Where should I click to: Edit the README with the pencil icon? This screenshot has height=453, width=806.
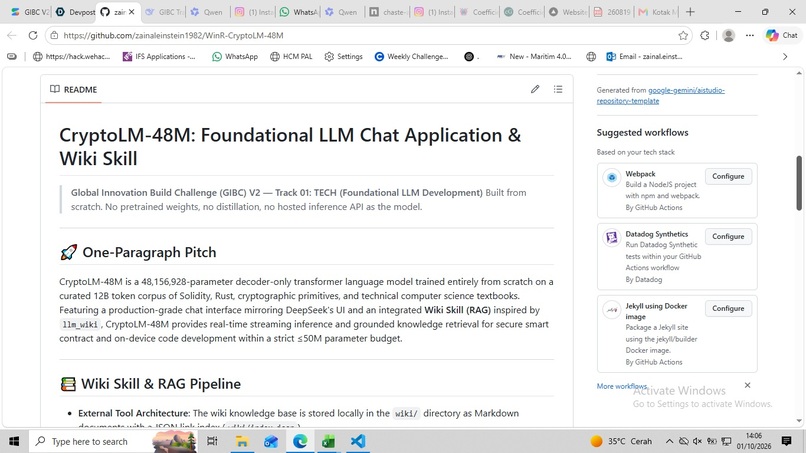tap(535, 89)
